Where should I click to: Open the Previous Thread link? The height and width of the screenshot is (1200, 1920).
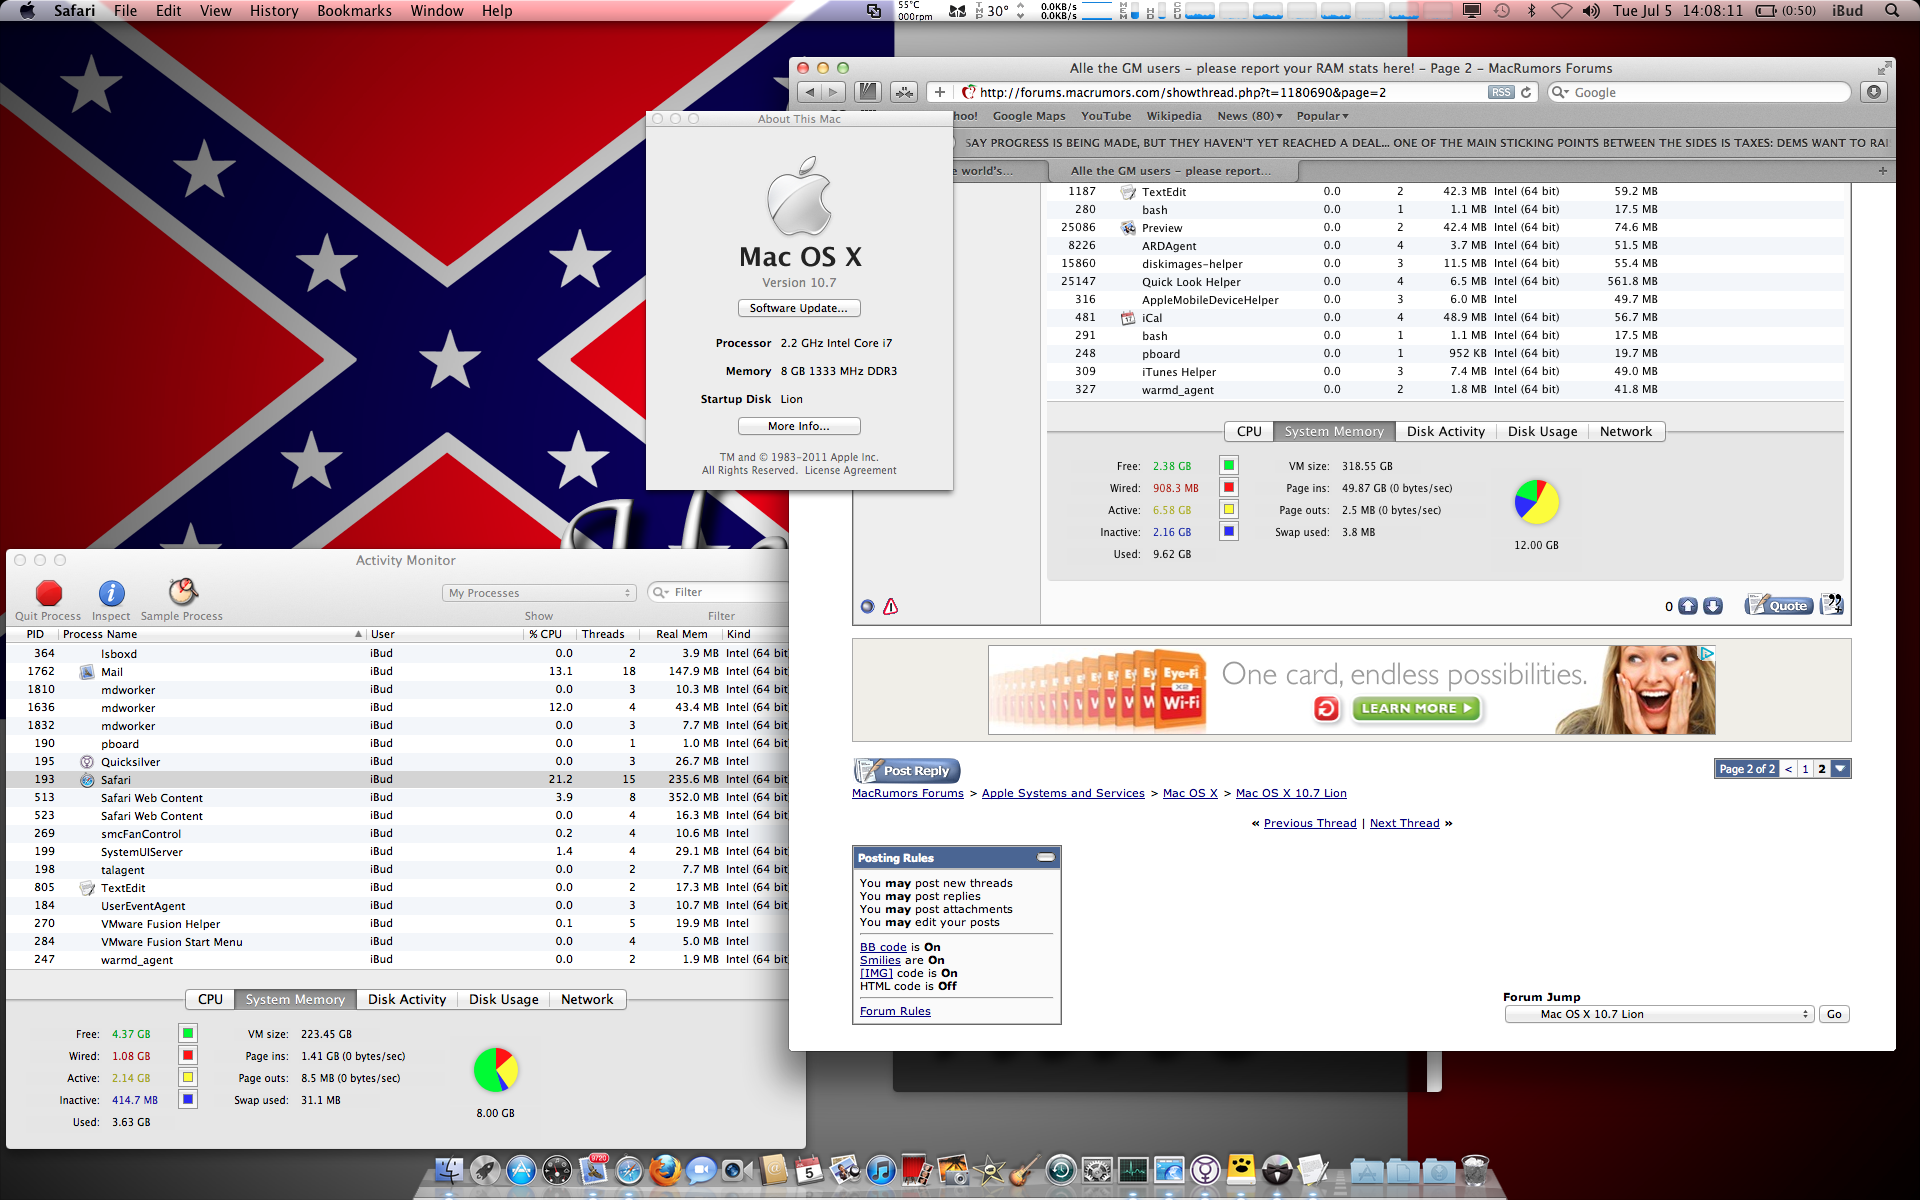pos(1310,823)
